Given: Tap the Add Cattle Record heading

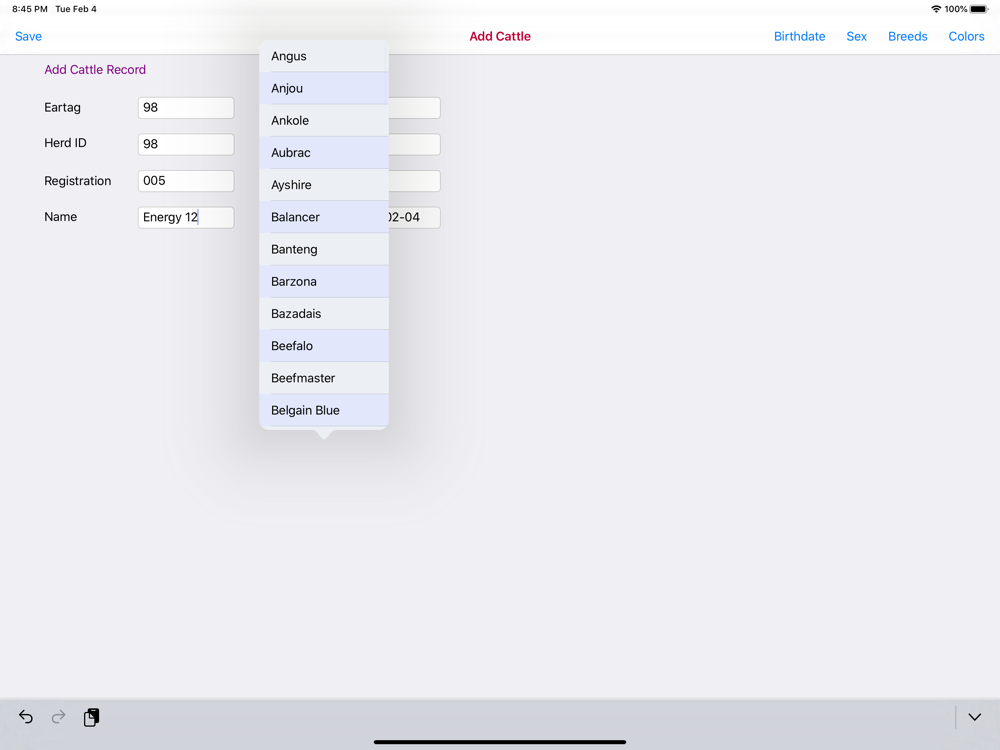Looking at the screenshot, I should [x=95, y=70].
